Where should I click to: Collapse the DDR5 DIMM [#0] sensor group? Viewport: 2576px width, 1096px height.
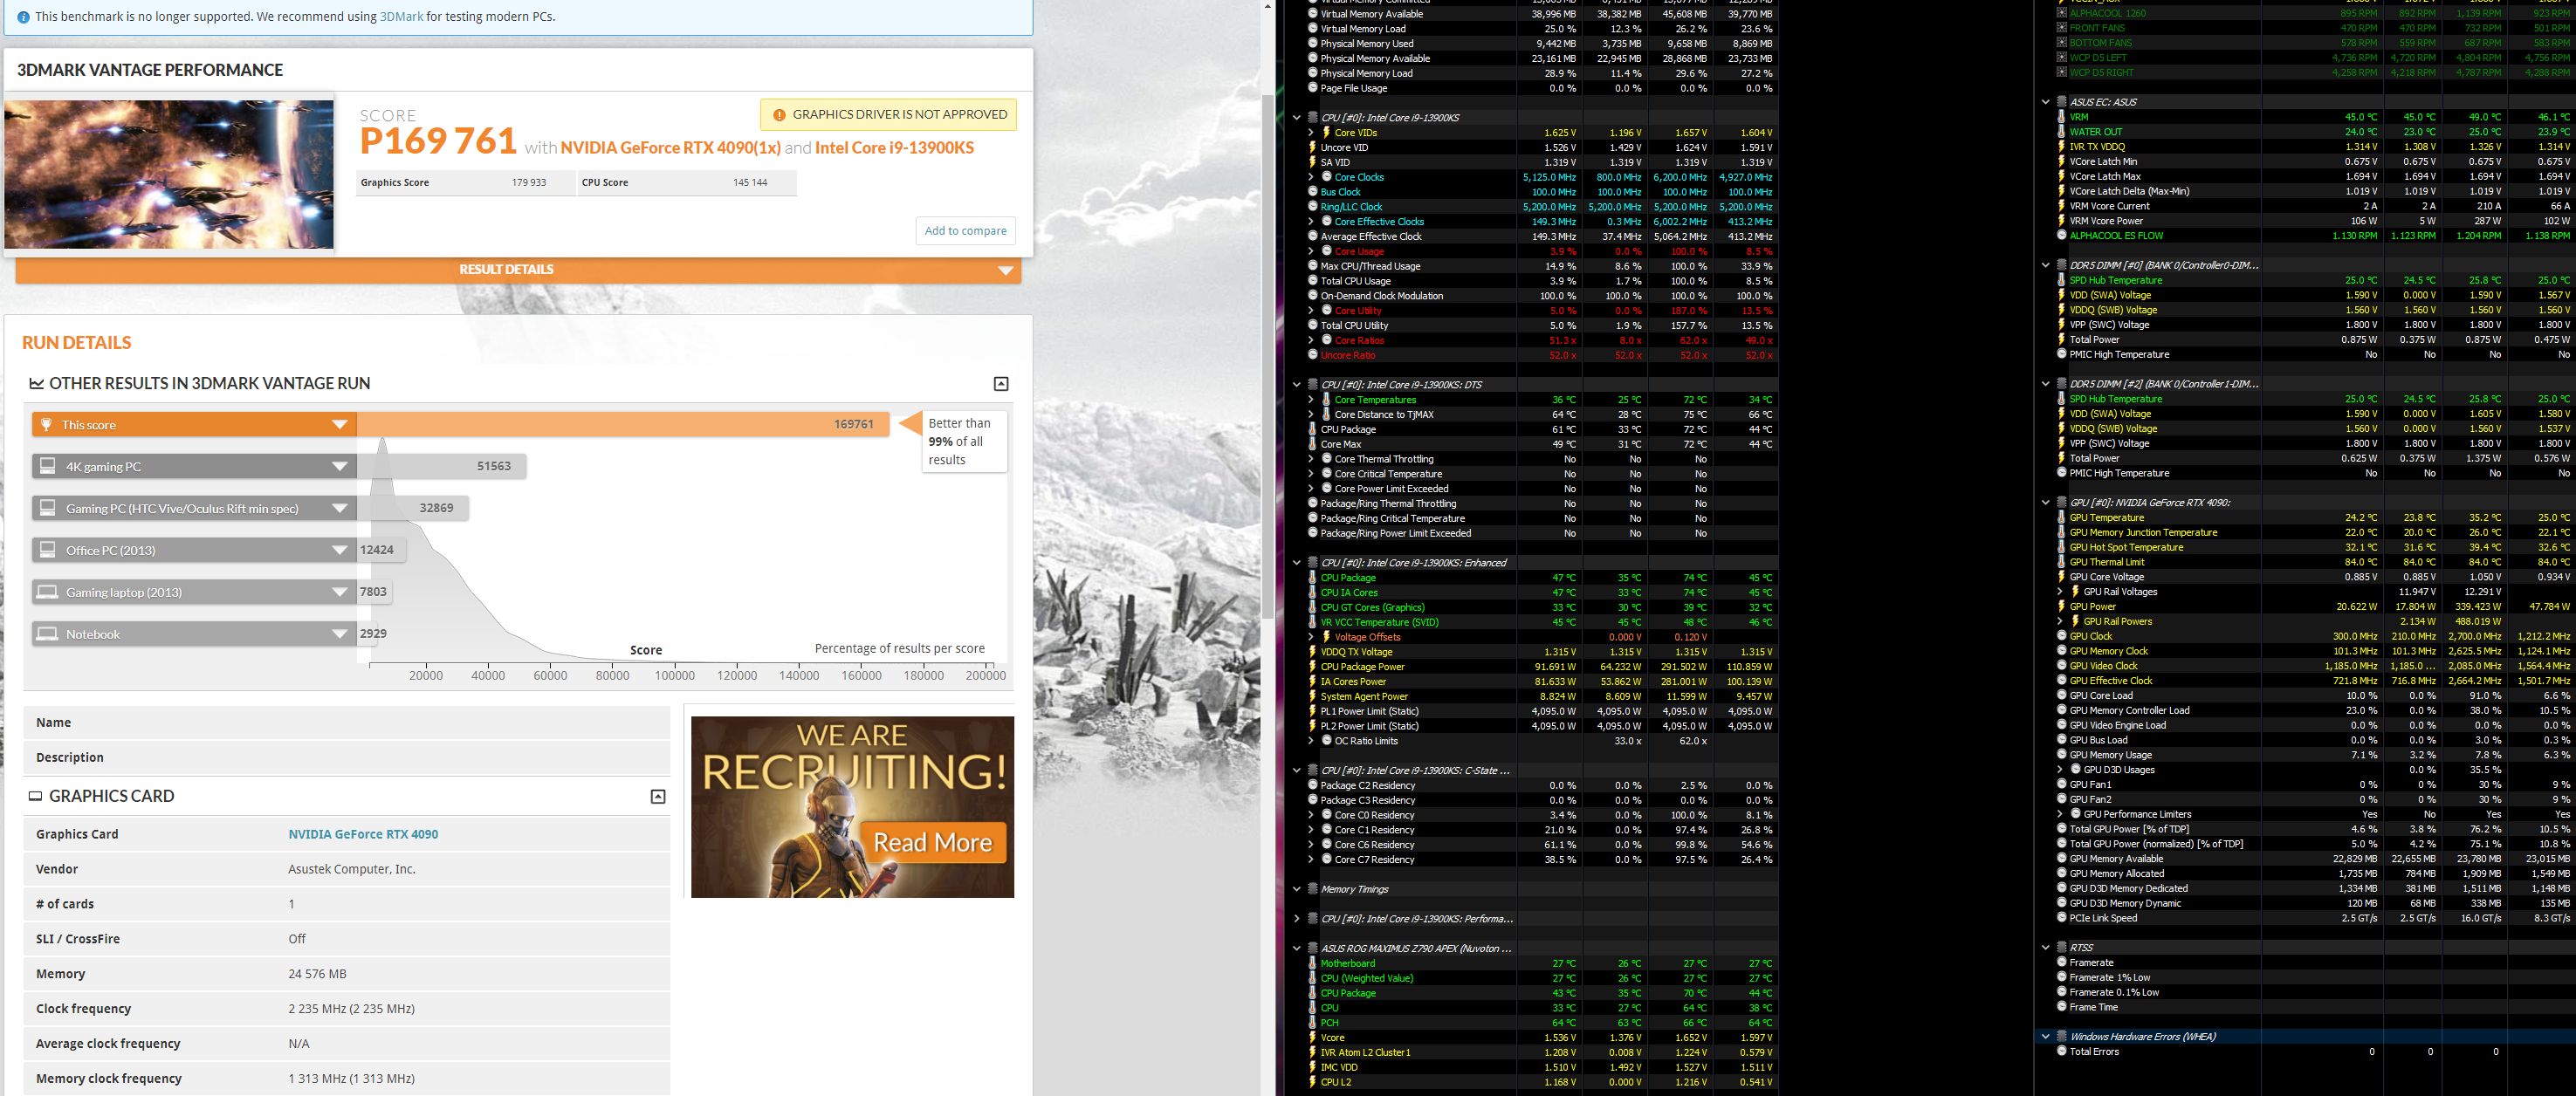click(2046, 266)
